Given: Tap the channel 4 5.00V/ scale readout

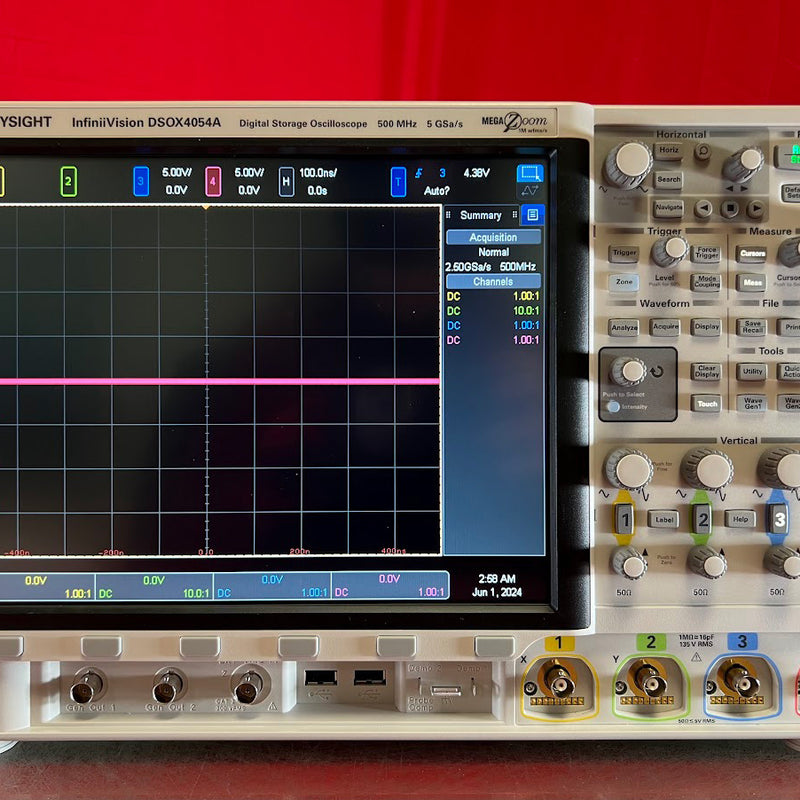Looking at the screenshot, I should click(249, 172).
